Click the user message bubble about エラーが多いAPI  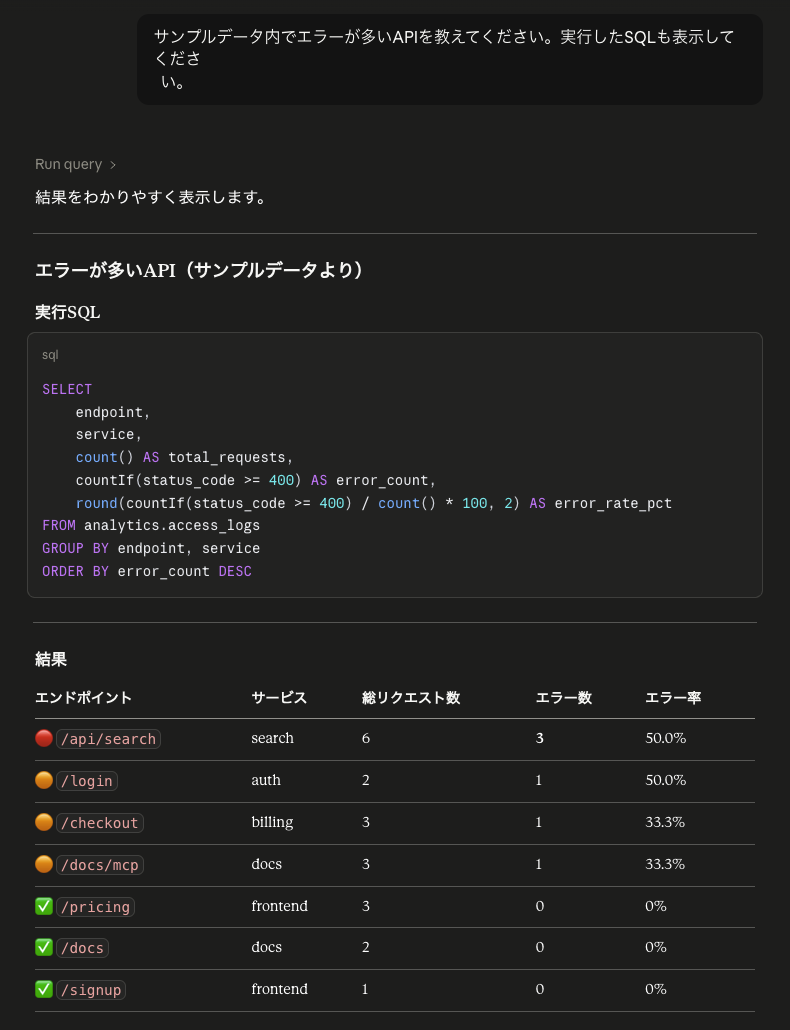pos(450,59)
